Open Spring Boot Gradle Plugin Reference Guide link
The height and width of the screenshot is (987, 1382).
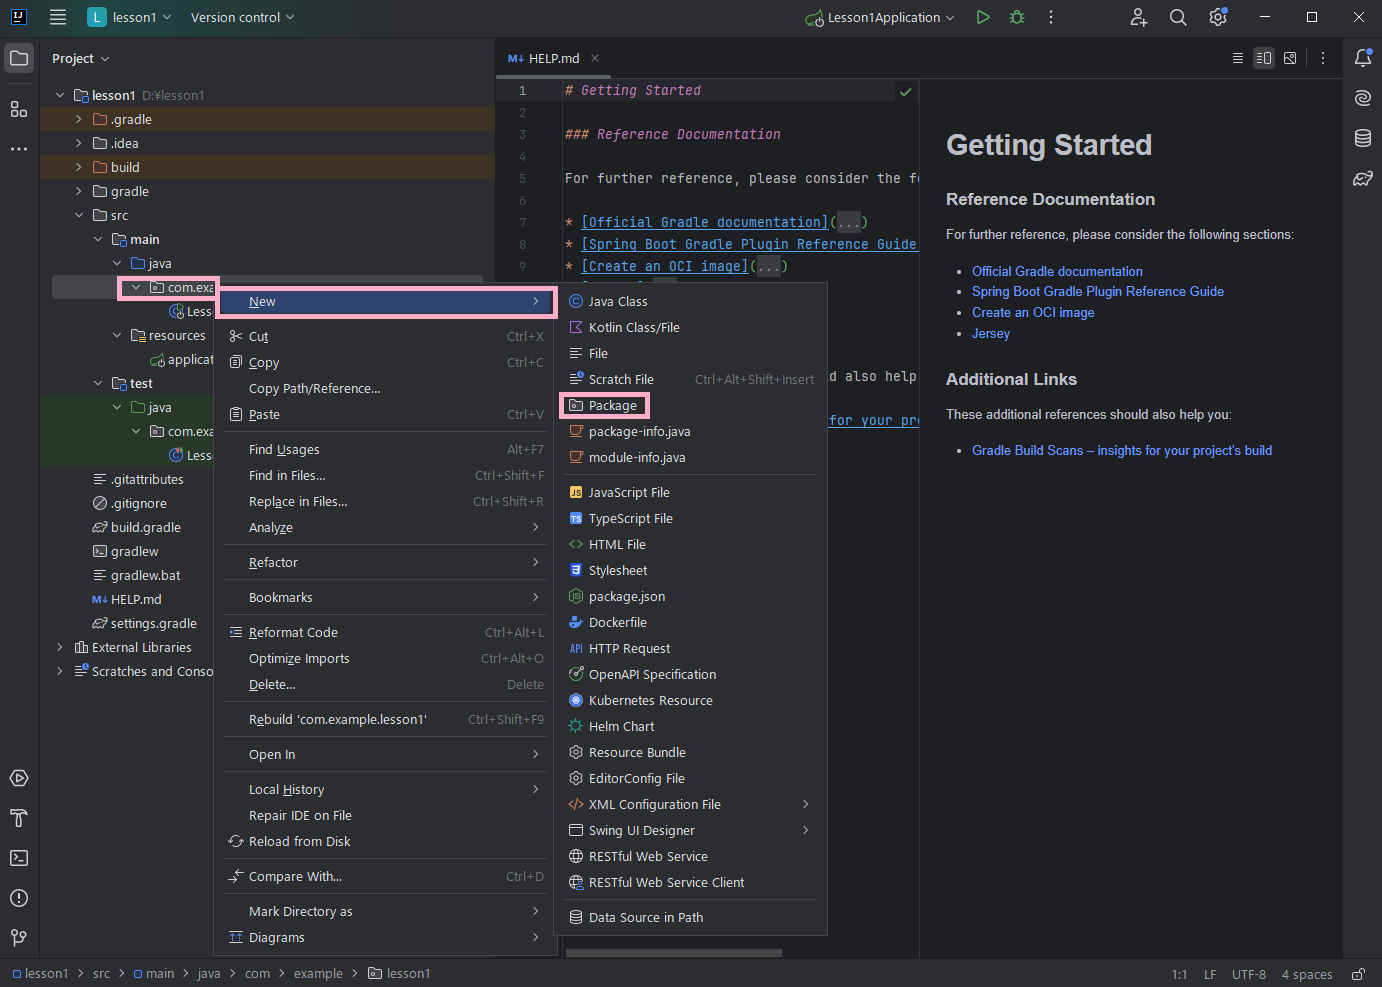[x=1098, y=291]
